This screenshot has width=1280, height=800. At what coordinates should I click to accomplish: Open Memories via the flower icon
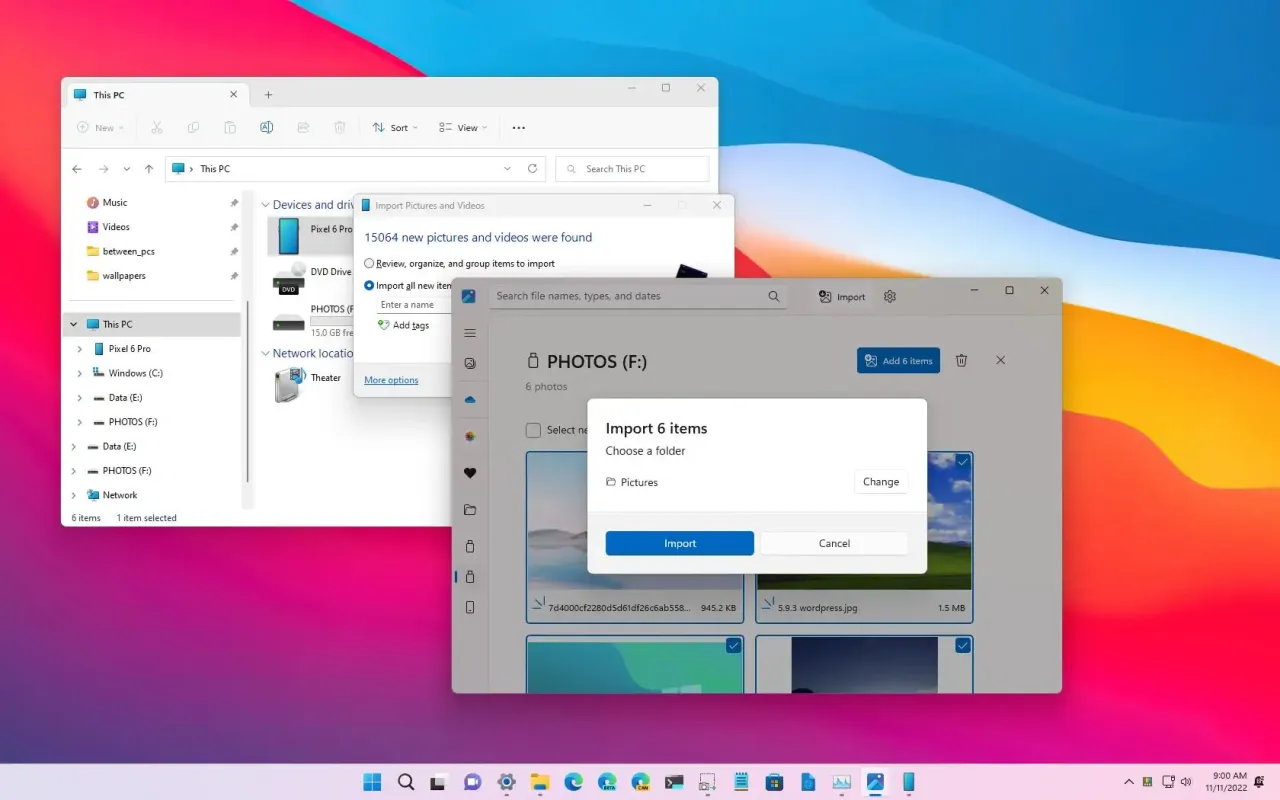point(470,436)
